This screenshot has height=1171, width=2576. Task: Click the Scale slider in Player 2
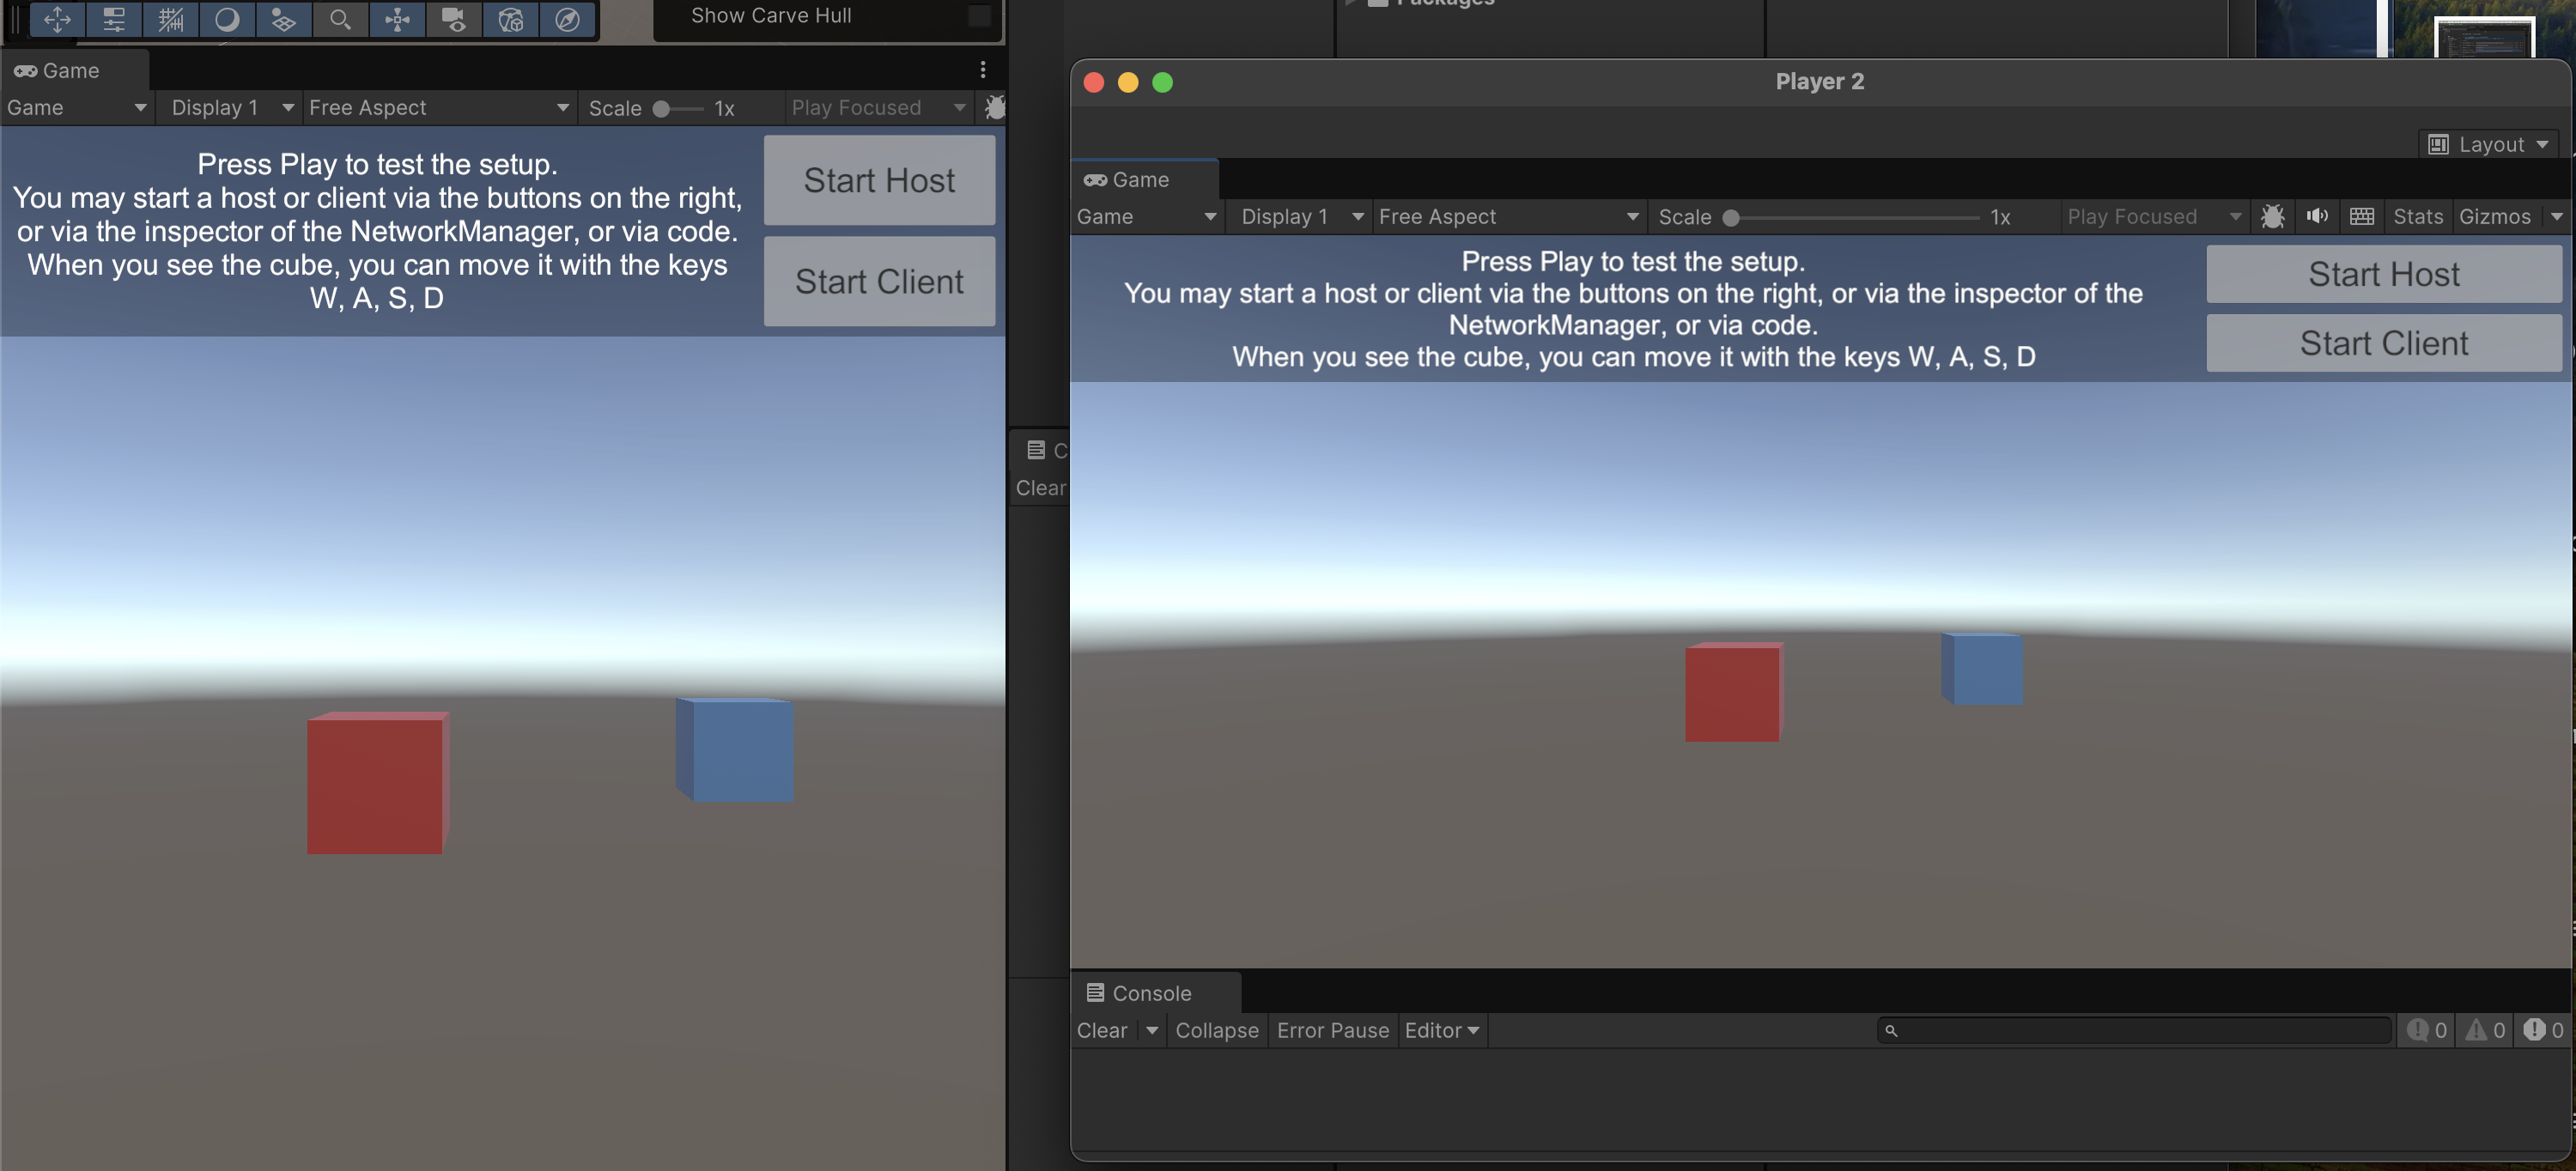(x=1732, y=216)
